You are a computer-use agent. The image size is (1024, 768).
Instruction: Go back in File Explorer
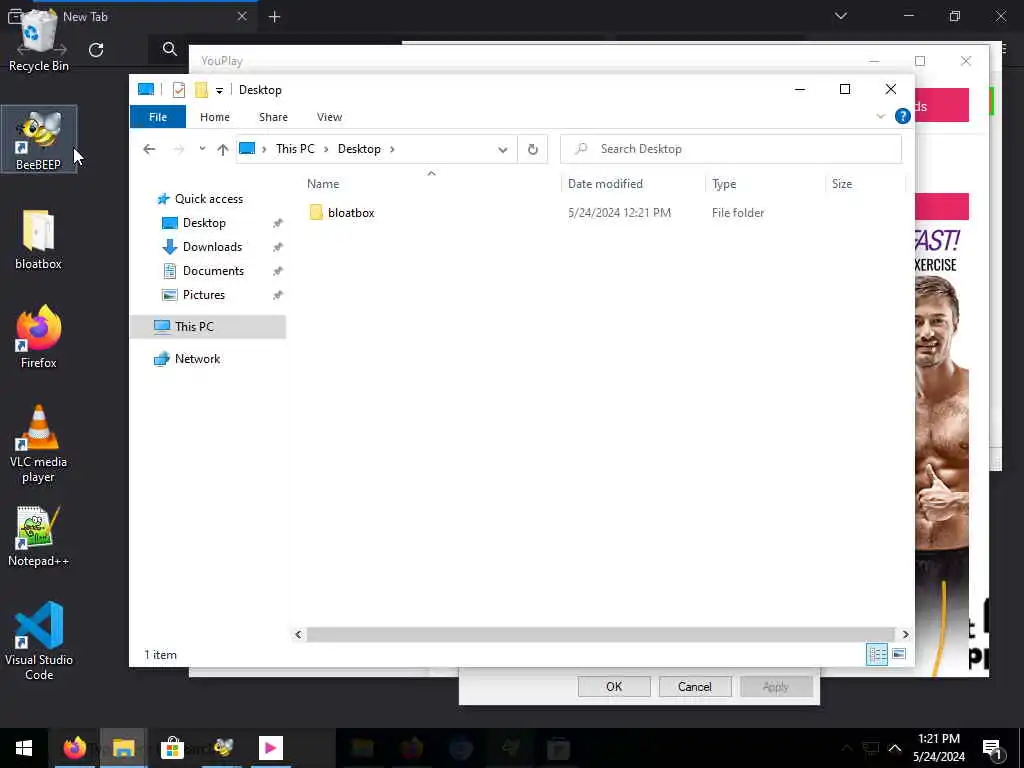pyautogui.click(x=149, y=149)
